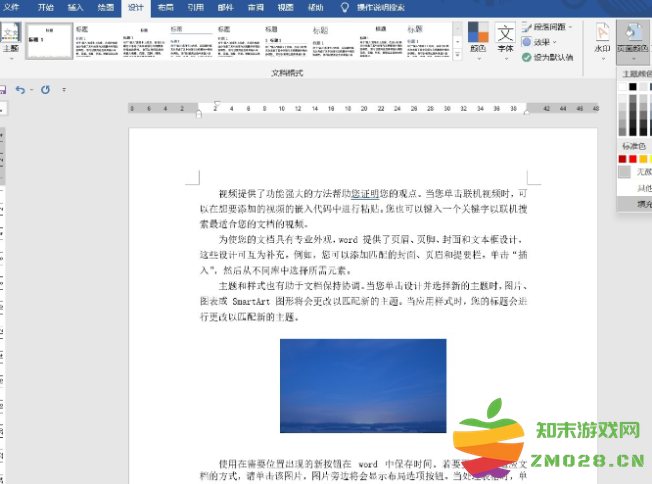This screenshot has height=484, width=652.
Task: Click the 操作说明搜索 search box
Action: (380, 7)
